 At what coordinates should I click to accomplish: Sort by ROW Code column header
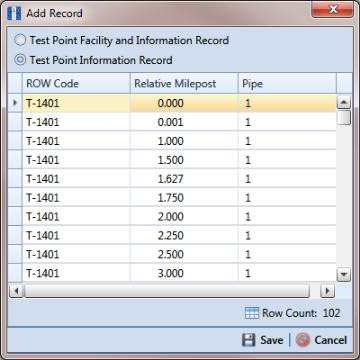point(76,83)
